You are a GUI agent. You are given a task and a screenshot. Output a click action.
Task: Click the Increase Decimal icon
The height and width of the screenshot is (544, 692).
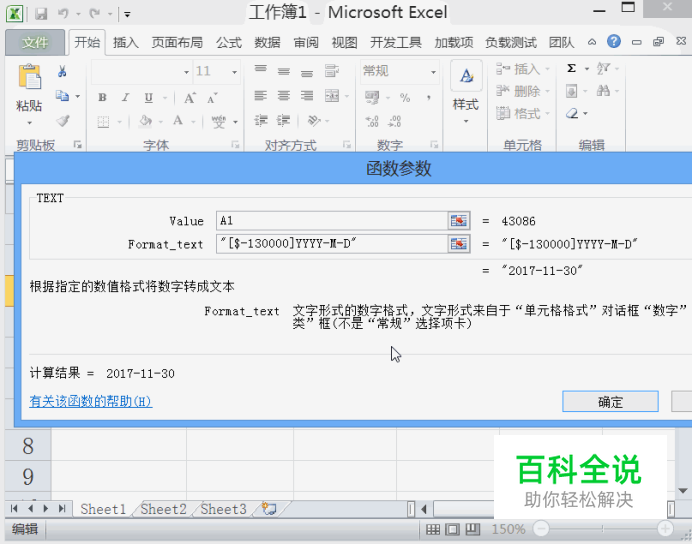pyautogui.click(x=372, y=121)
